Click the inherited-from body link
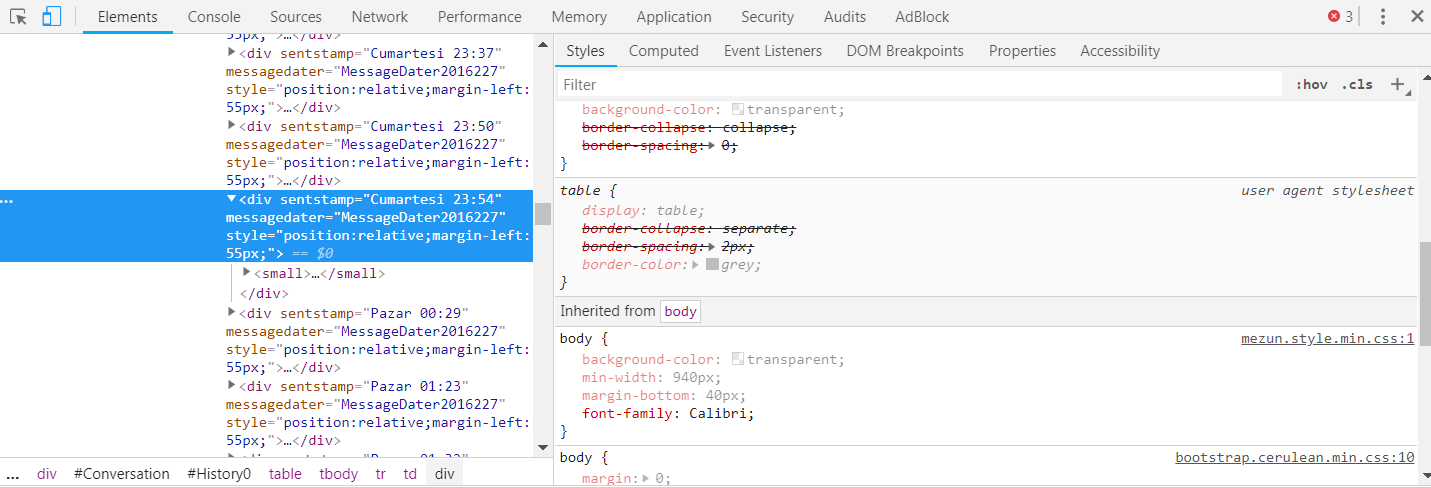The image size is (1431, 488). pyautogui.click(x=680, y=311)
